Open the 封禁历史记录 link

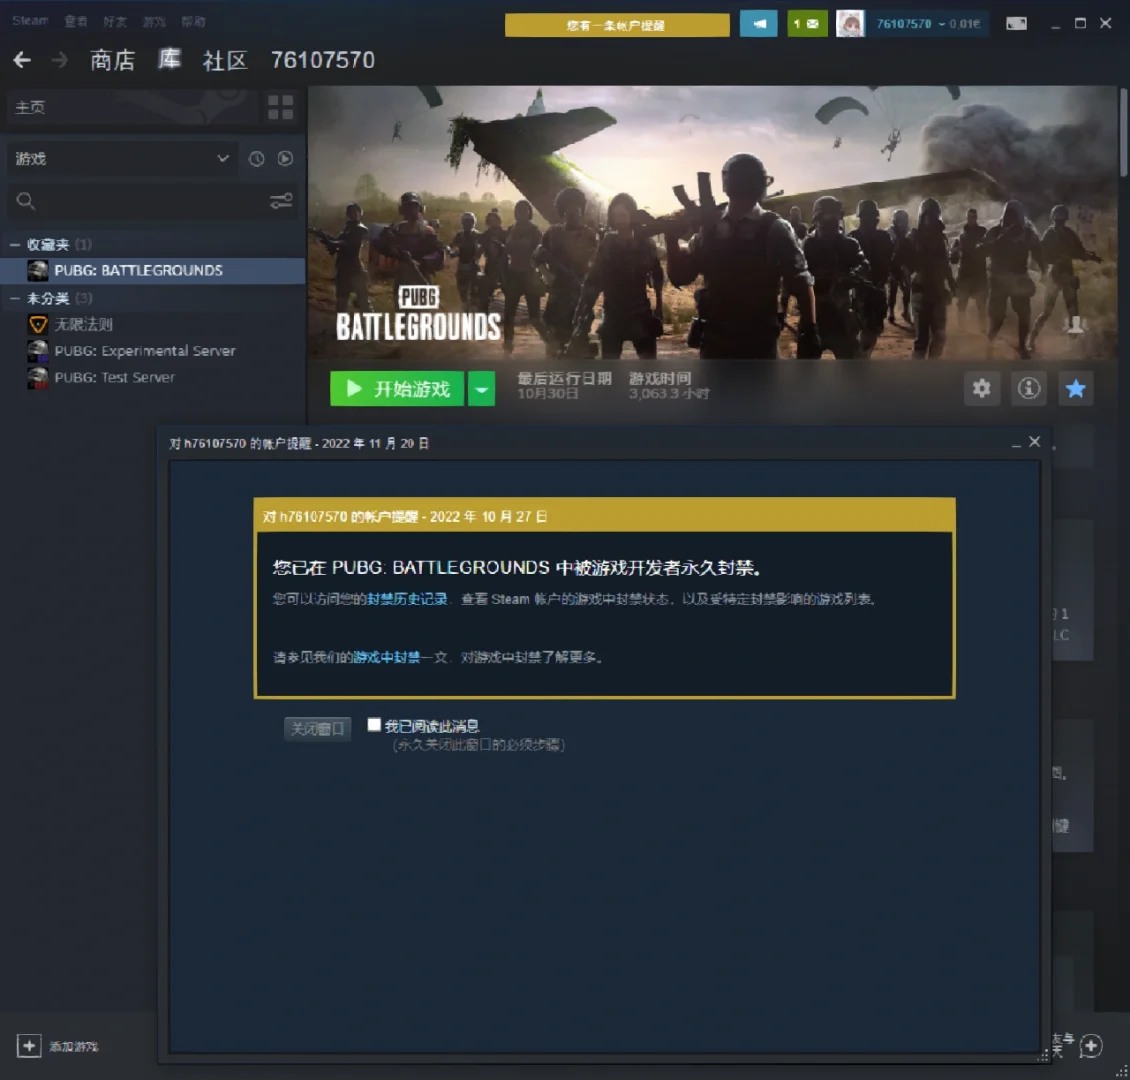[x=407, y=599]
